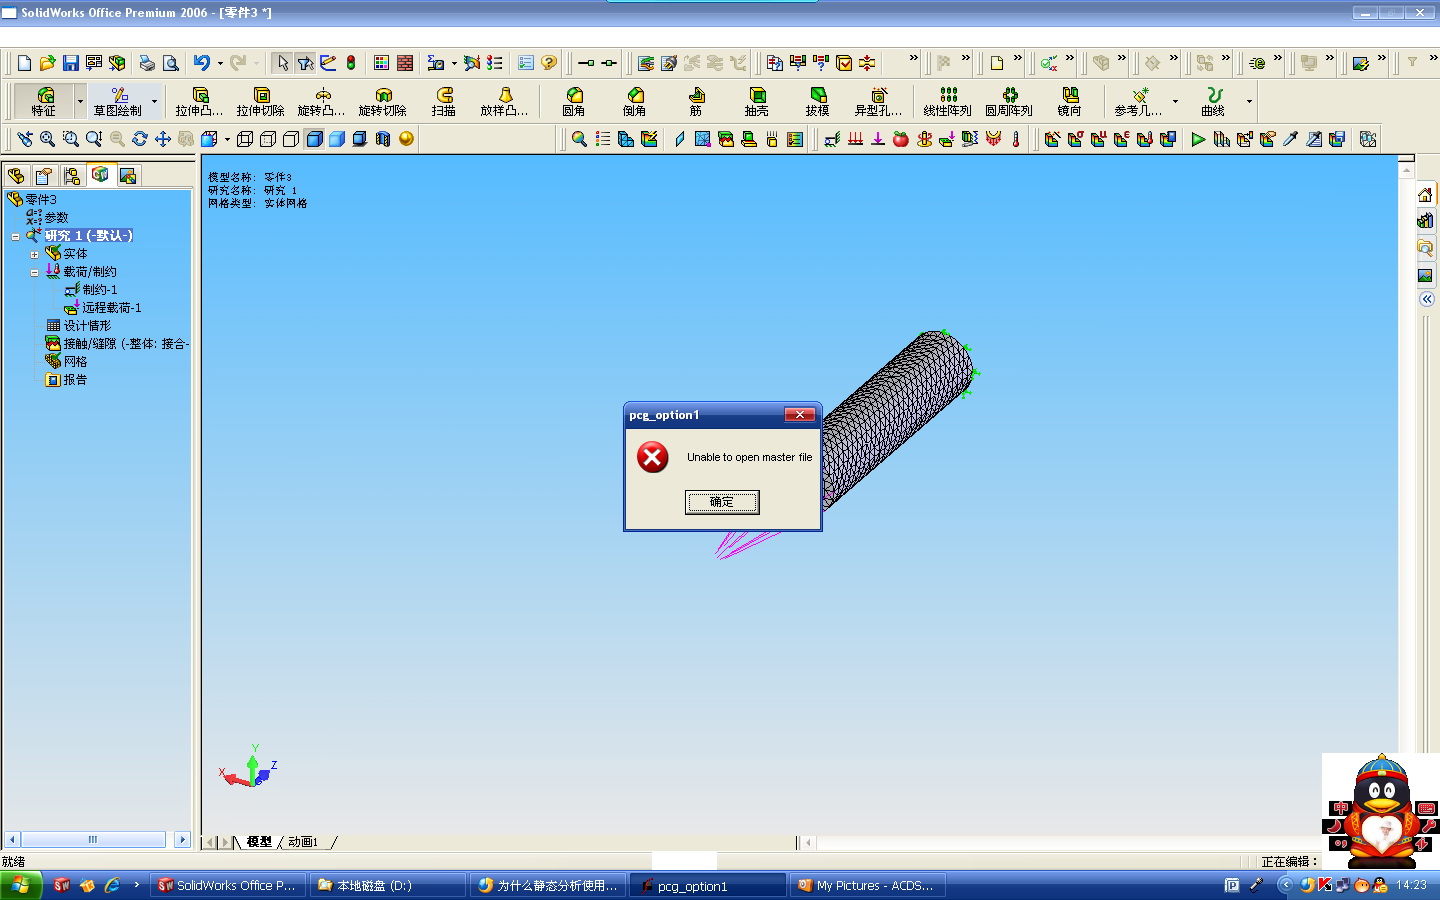
Task: Switch to the ConfigurationManager tab
Action: (72, 176)
